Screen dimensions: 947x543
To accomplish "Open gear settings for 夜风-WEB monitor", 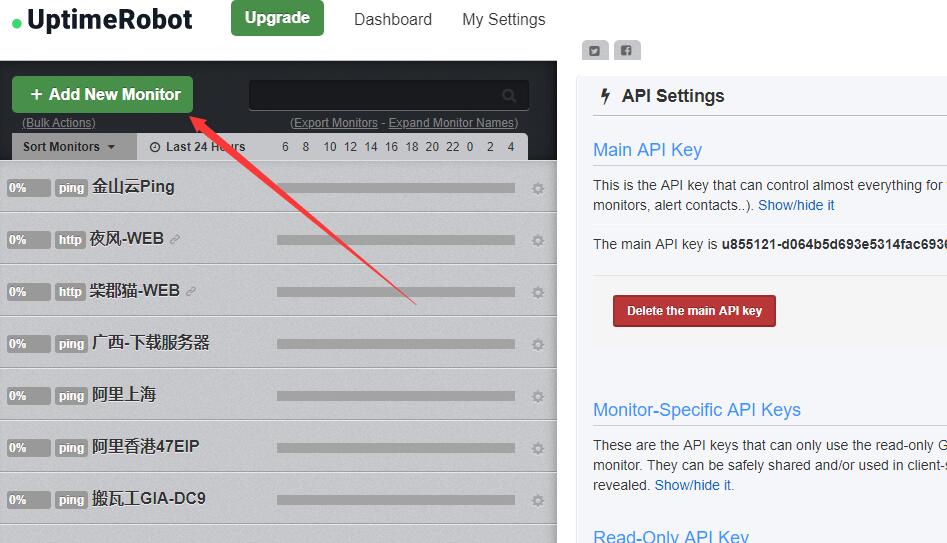I will point(538,240).
